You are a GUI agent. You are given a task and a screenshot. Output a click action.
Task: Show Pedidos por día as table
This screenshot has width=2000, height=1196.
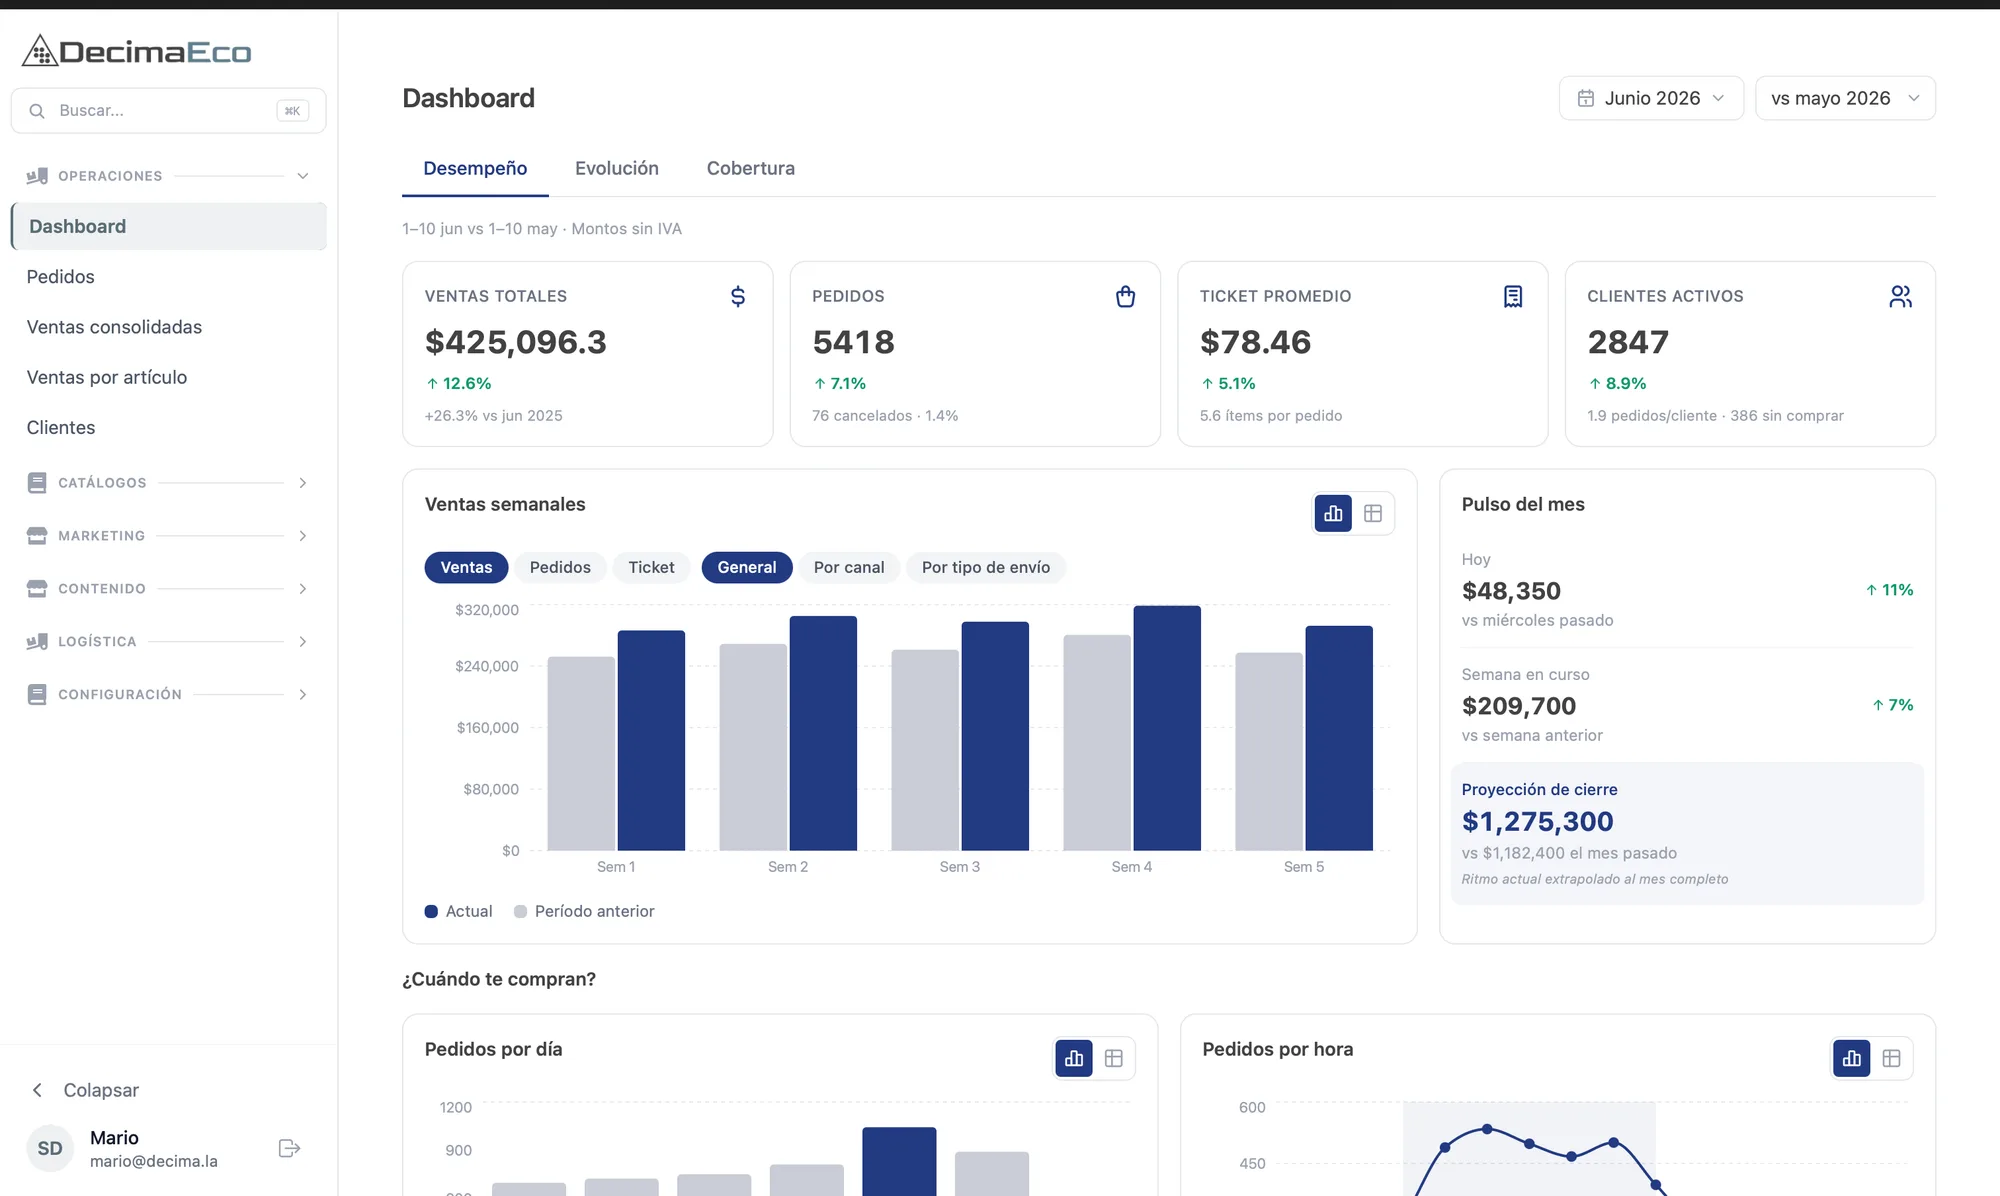(1114, 1058)
